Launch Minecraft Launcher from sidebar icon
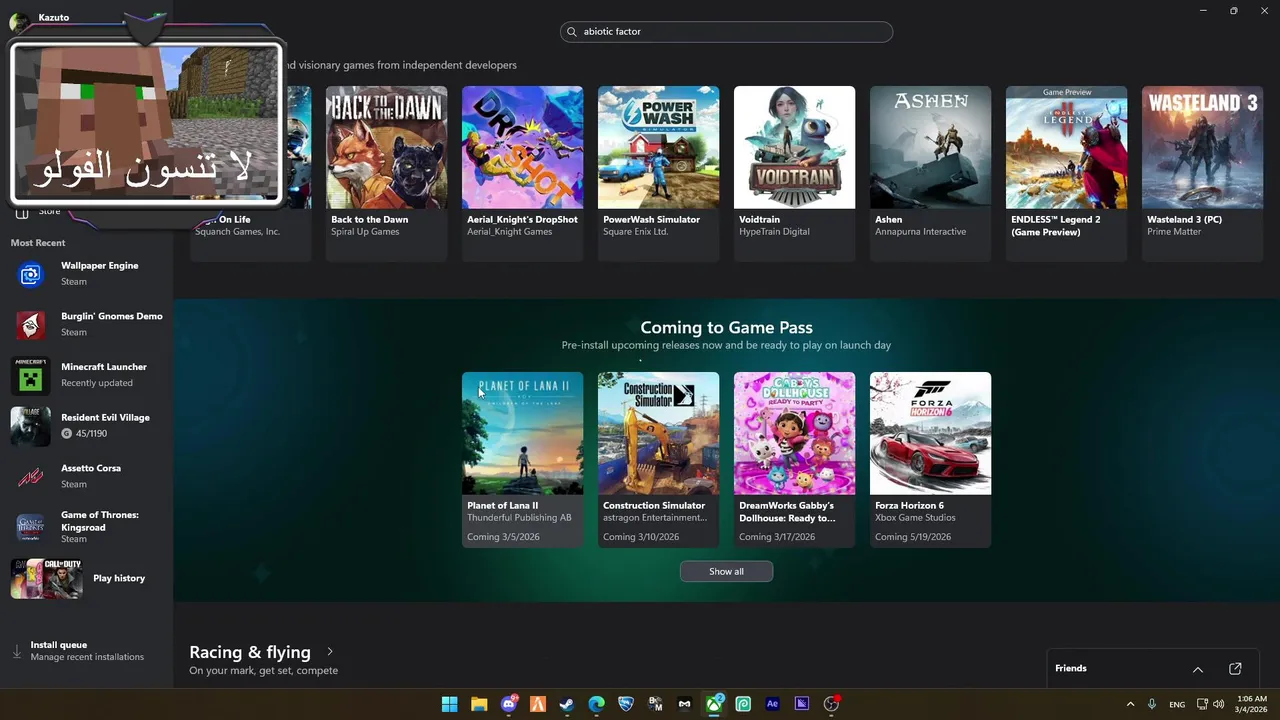Screen dimensions: 1280x720 (x=31, y=375)
